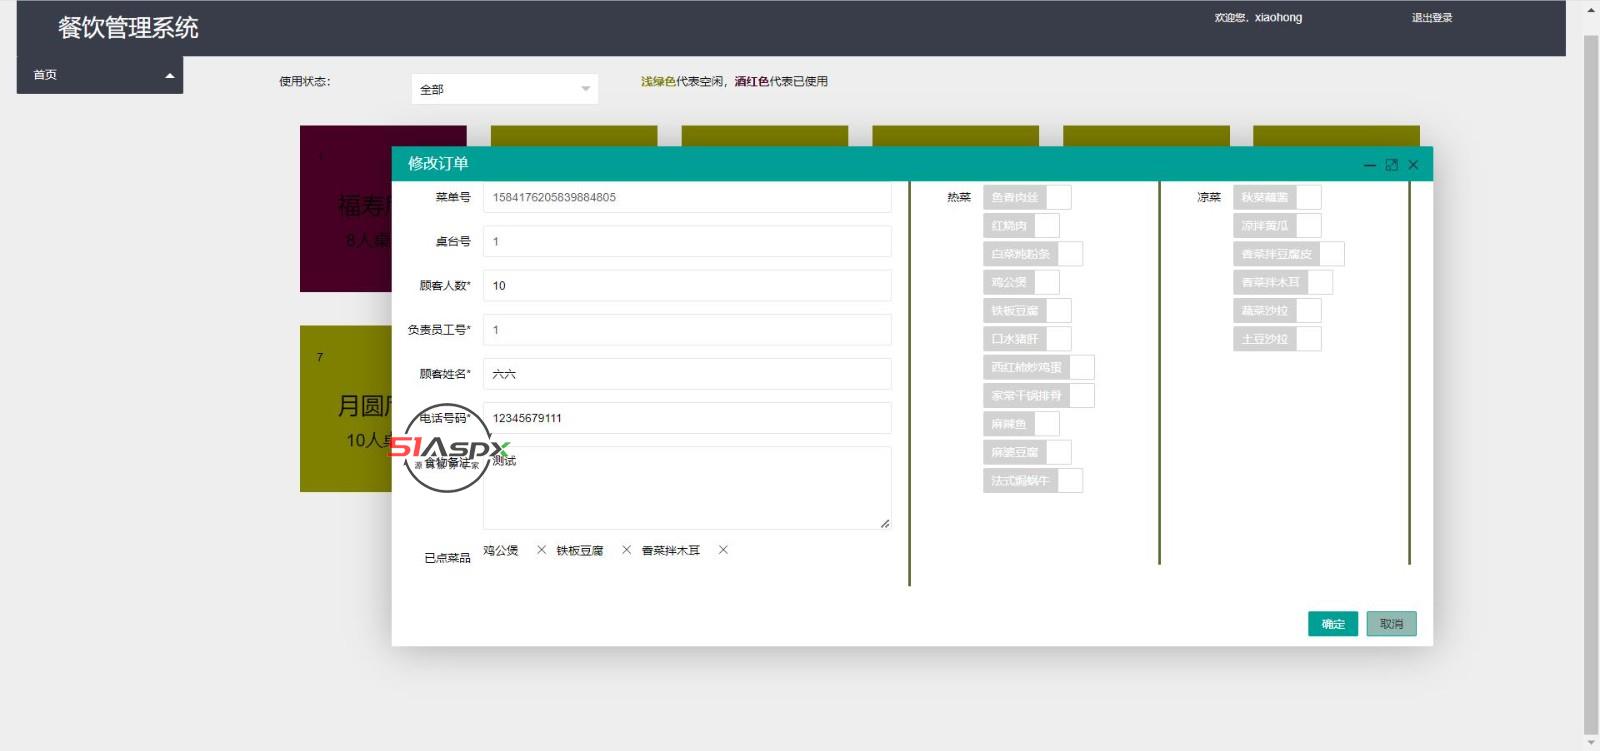The image size is (1600, 751).
Task: Click the 凉菜 category label
Action: point(1209,198)
